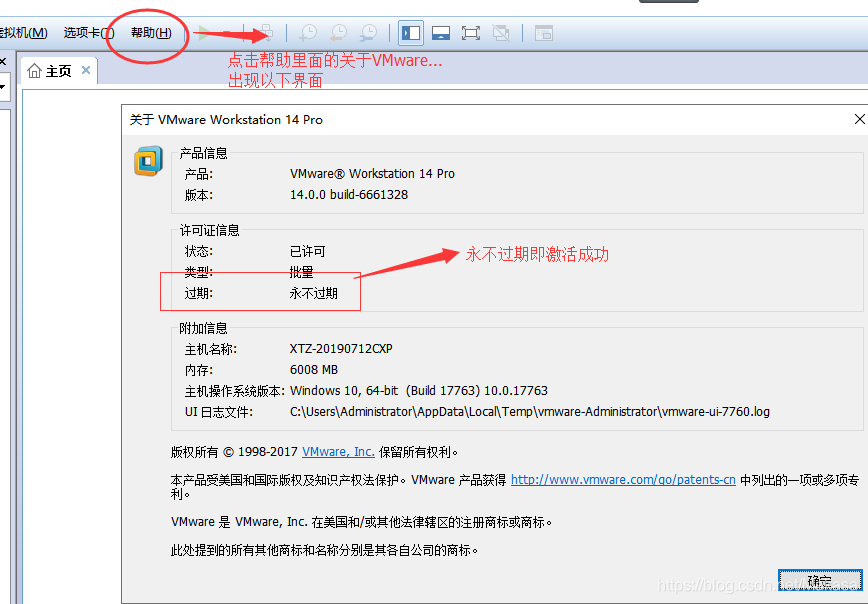The image size is (868, 604).
Task: Click the 许可证信息 group heading
Action: click(209, 230)
